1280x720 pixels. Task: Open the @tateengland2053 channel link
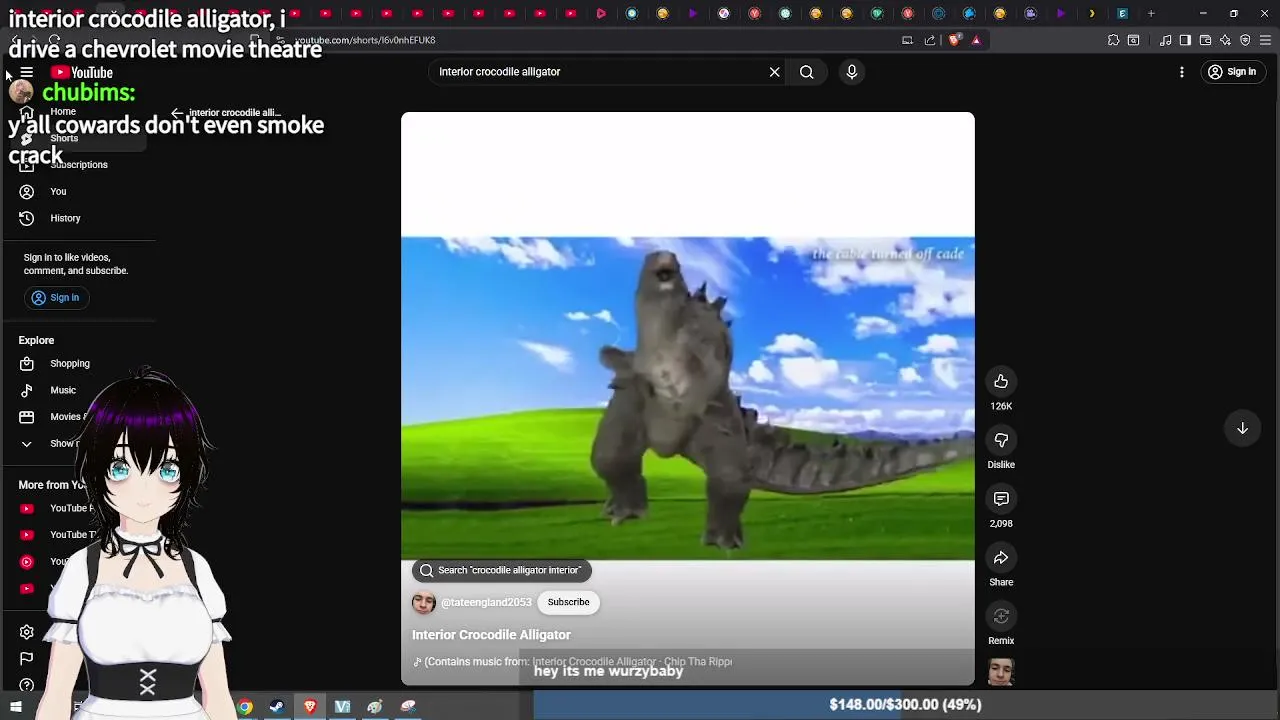[x=486, y=602]
